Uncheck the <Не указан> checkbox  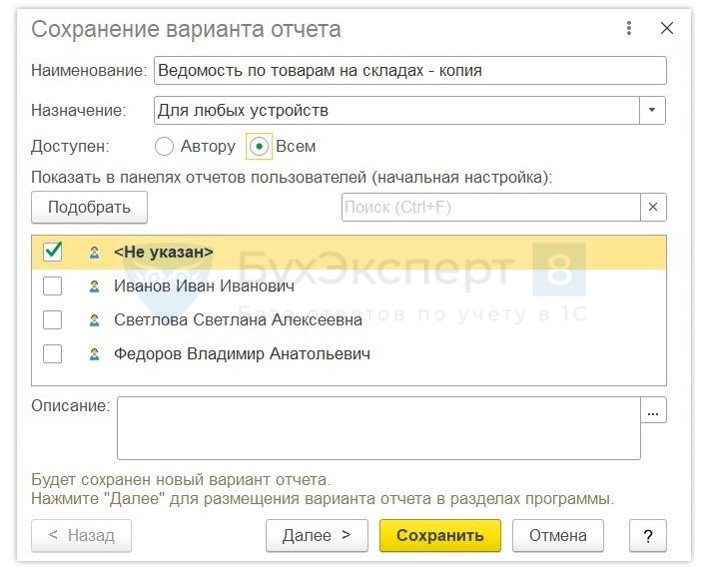(x=52, y=252)
